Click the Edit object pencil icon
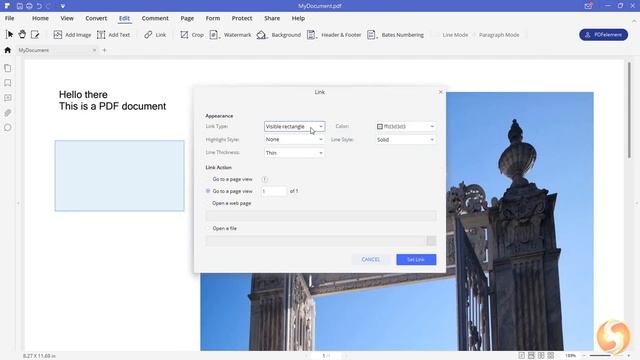The image size is (640, 360). click(x=35, y=35)
